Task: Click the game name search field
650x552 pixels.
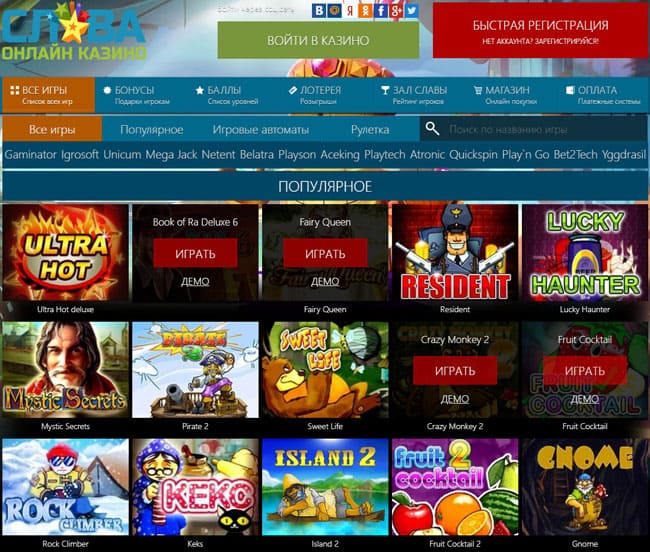Action: point(545,130)
